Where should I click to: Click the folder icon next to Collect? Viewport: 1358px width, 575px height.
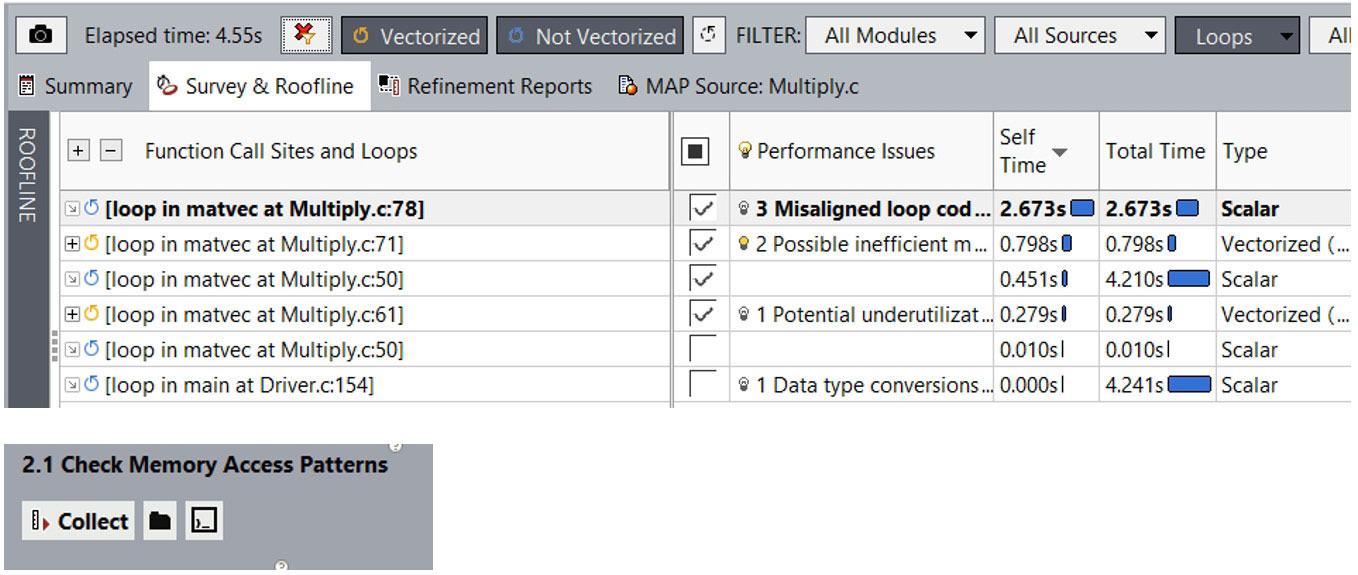click(160, 521)
